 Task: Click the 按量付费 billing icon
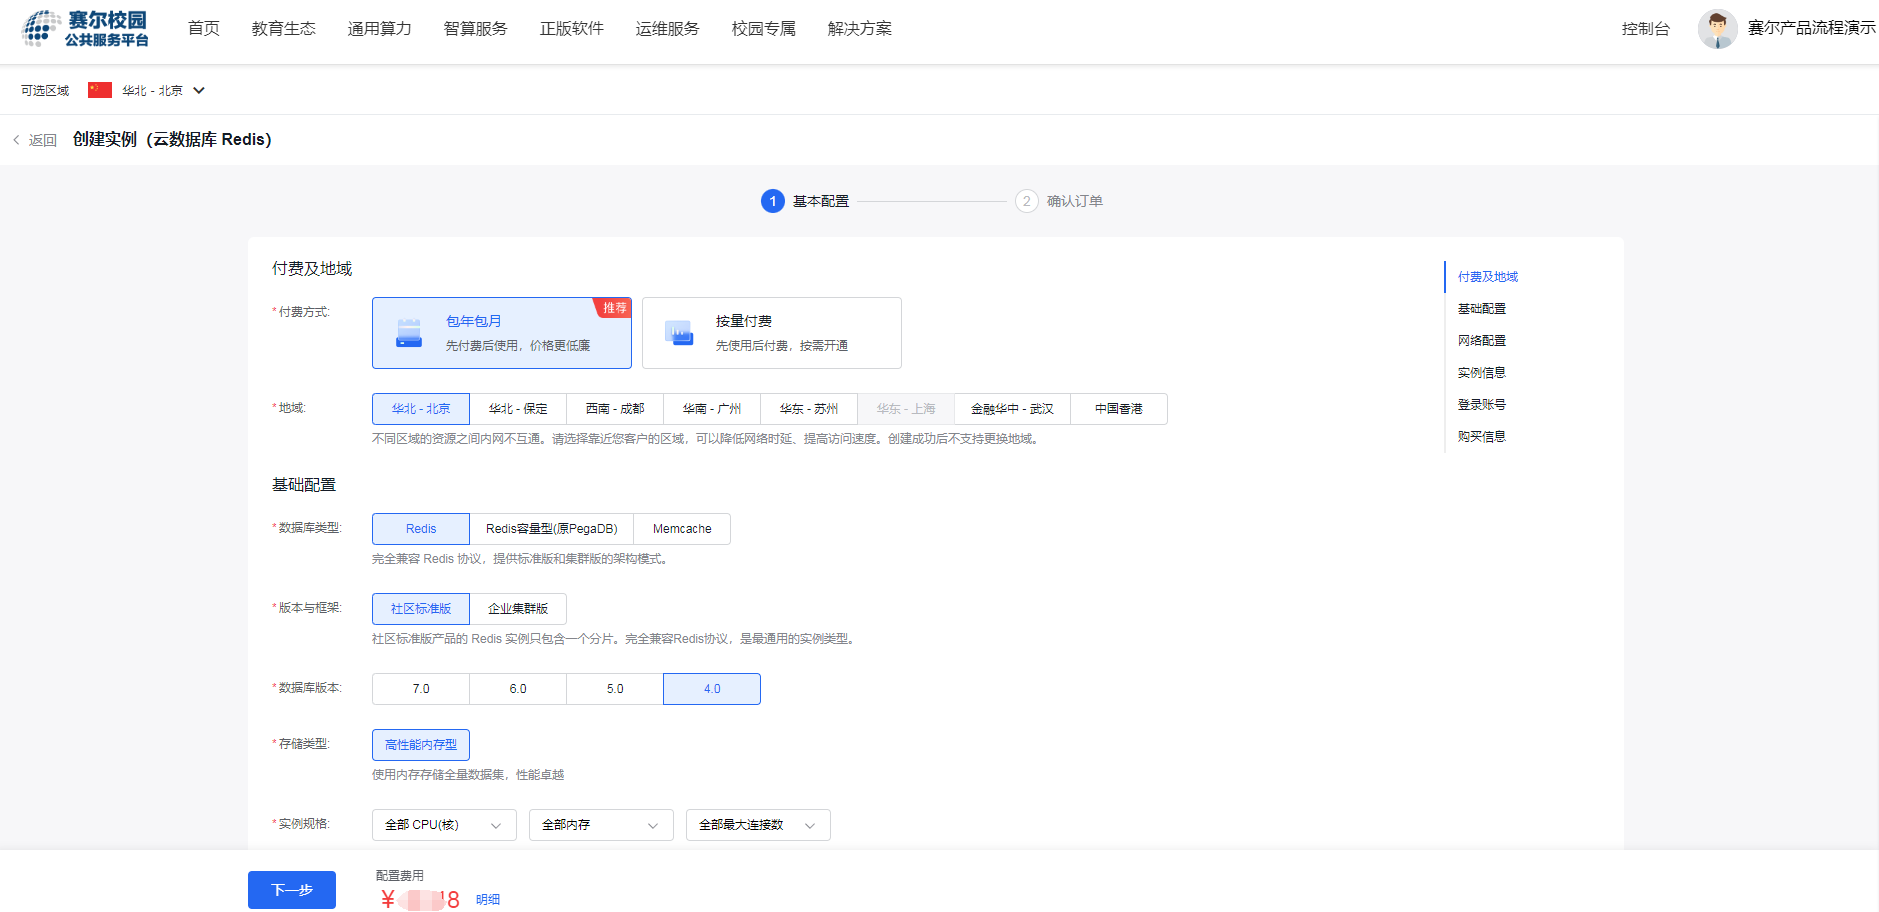(x=679, y=333)
